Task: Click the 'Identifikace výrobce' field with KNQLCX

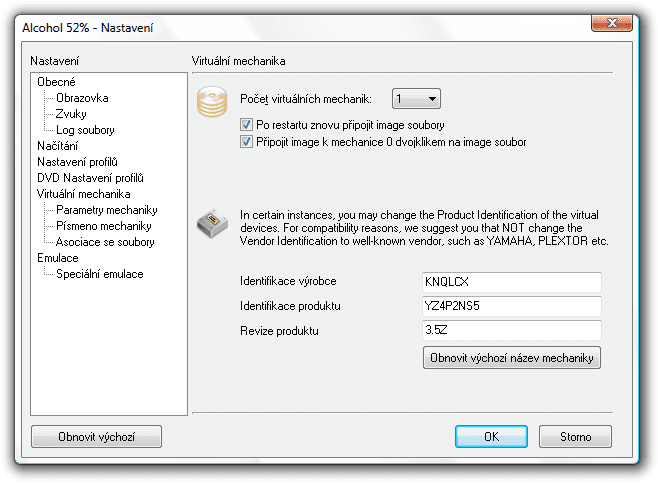Action: point(512,282)
